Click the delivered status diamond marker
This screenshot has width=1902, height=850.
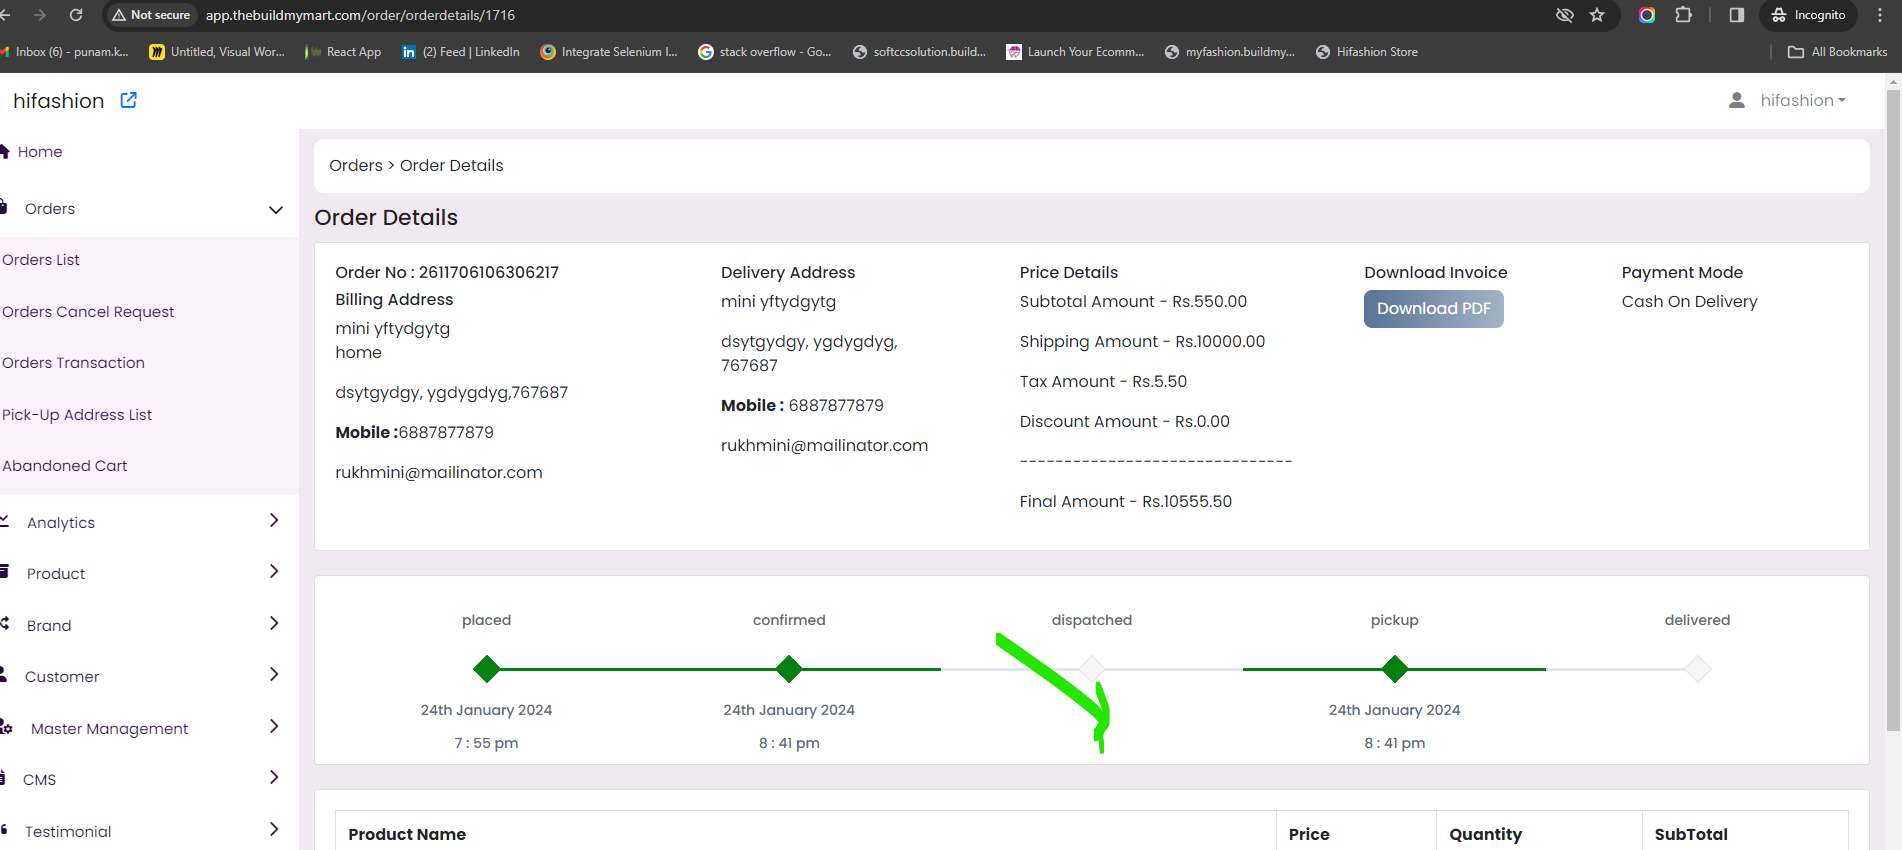1697,669
